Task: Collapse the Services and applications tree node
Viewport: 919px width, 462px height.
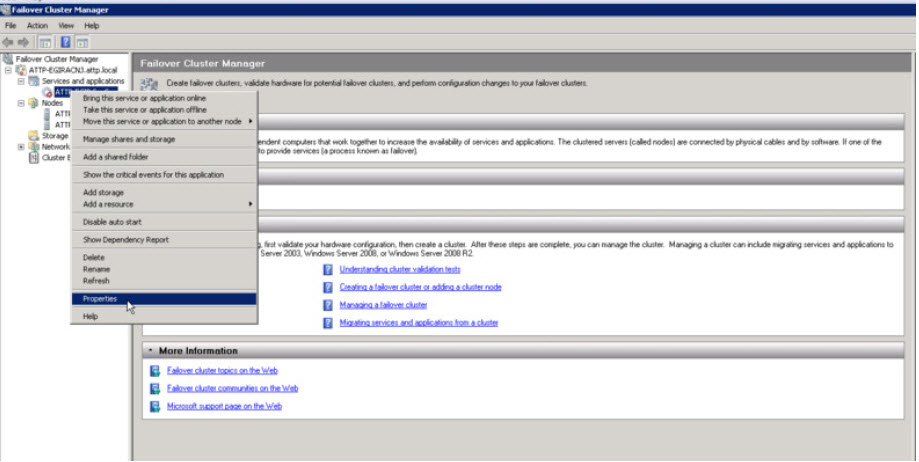Action: click(21, 81)
